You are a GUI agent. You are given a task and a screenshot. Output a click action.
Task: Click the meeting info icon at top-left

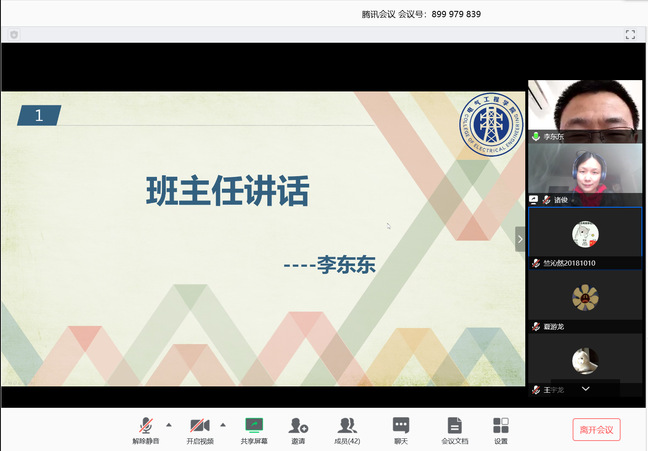pyautogui.click(x=14, y=34)
